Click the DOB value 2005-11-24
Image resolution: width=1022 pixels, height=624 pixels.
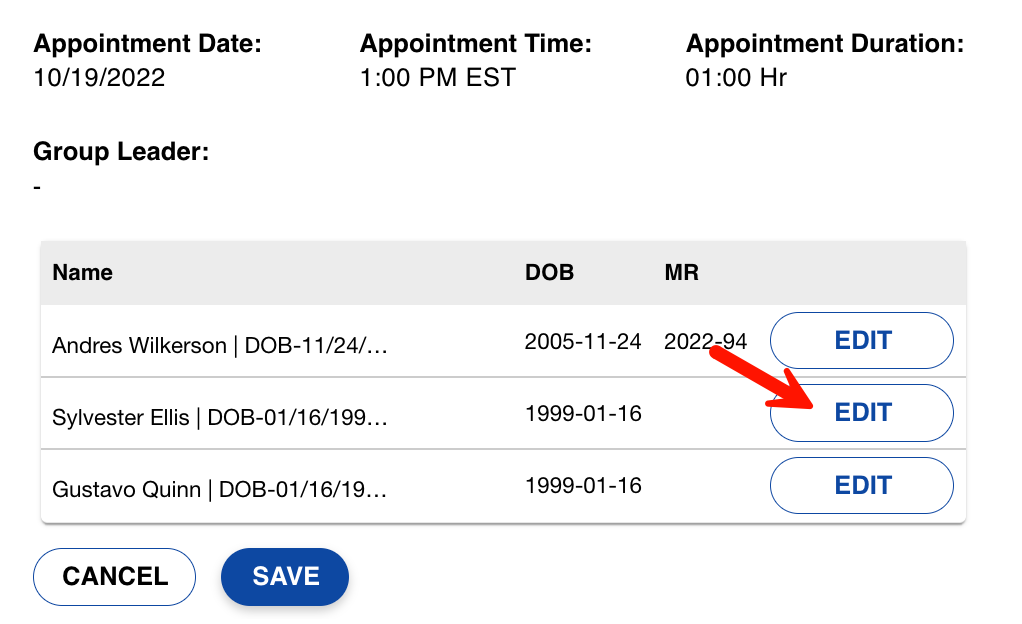tap(583, 340)
